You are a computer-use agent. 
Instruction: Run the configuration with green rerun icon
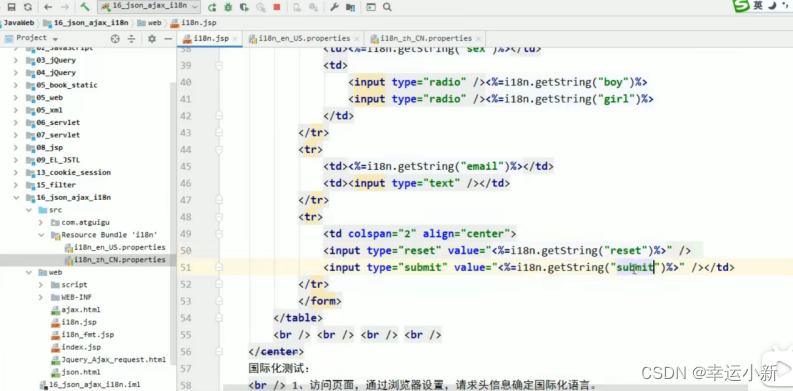(212, 7)
